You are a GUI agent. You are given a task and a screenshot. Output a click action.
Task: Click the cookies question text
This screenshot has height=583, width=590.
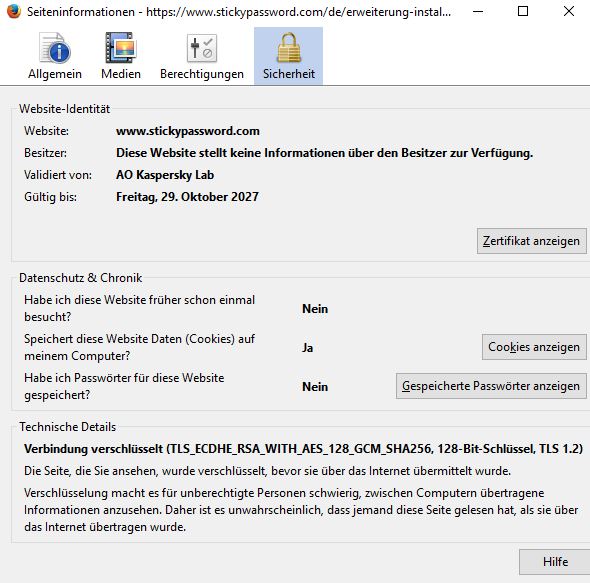click(140, 347)
